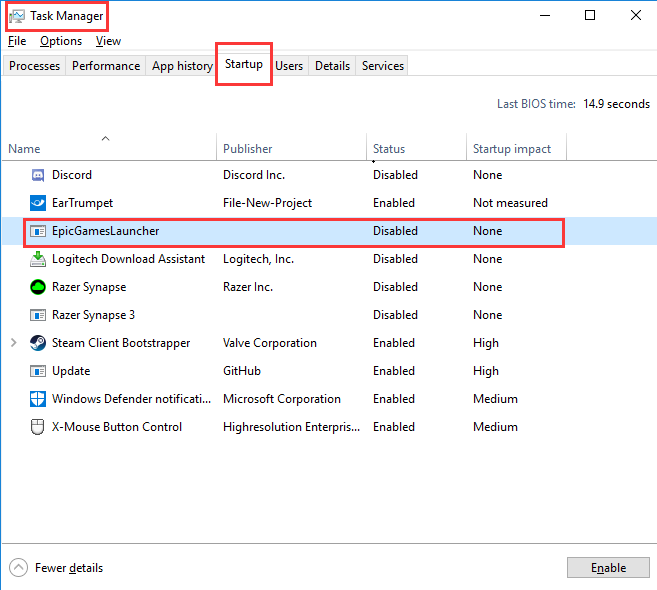Click Not measured impact for EarTrumpet
Screen dimensions: 657x590
click(510, 203)
